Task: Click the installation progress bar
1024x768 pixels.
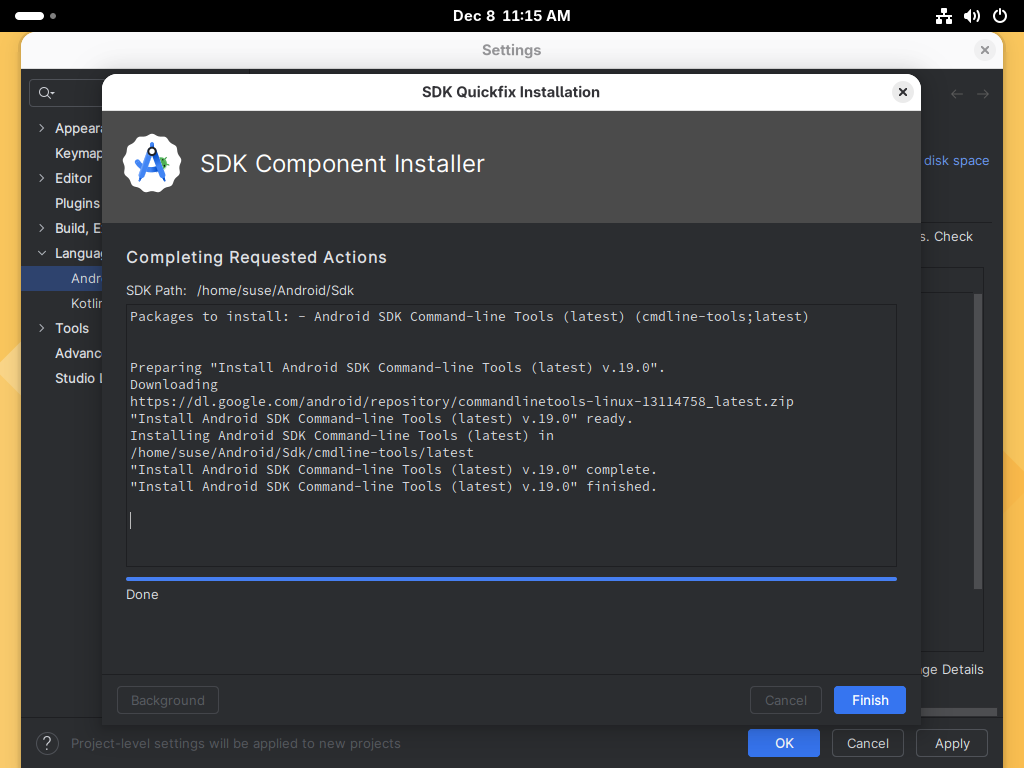Action: [x=511, y=579]
